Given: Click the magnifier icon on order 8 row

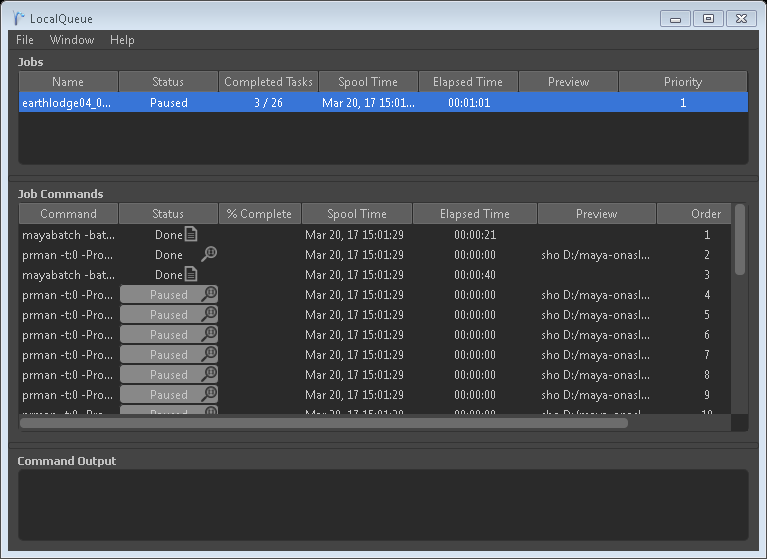Looking at the screenshot, I should coord(209,374).
